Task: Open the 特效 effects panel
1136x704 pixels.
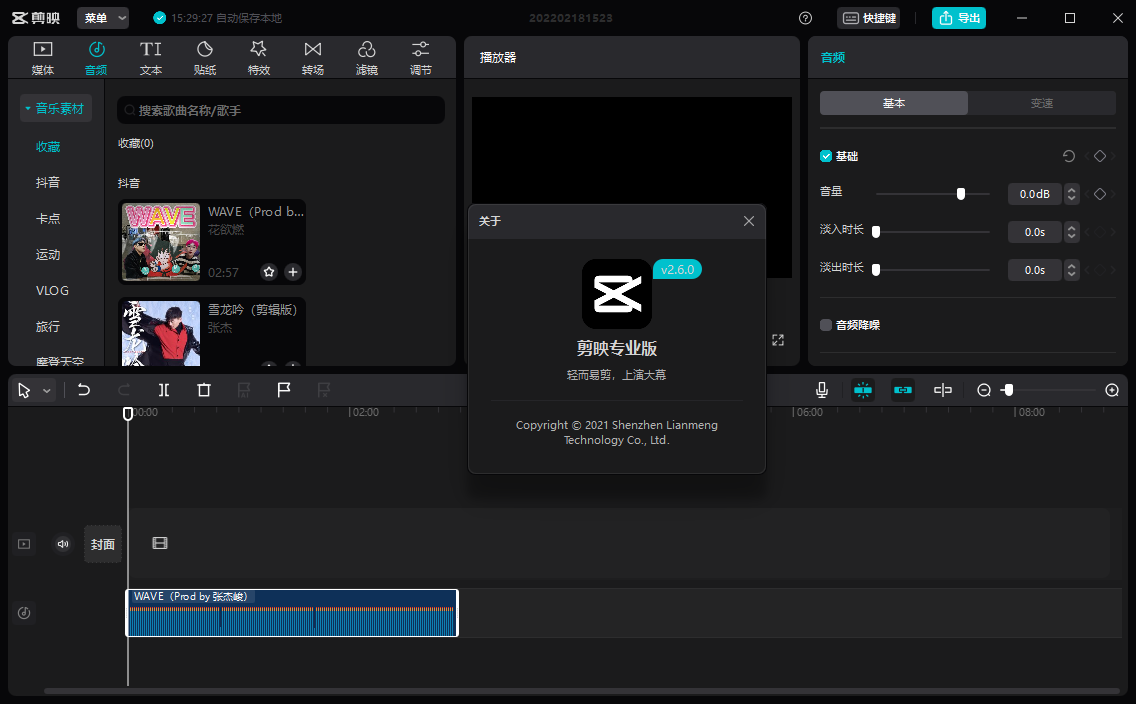Action: [259, 58]
